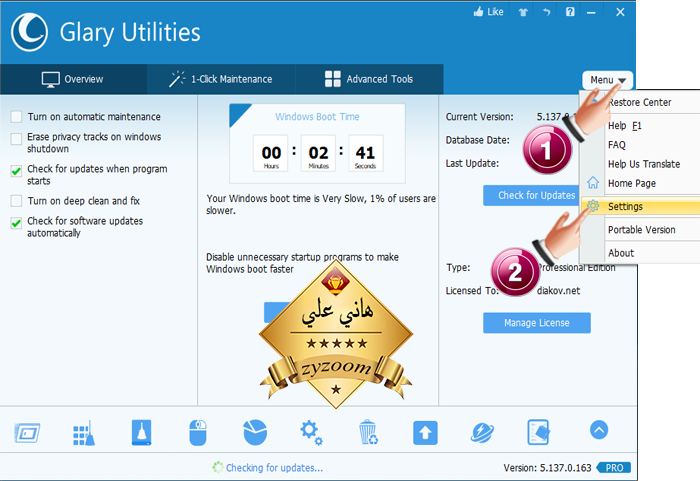Screen dimensions: 700x481
Task: Open Settings from the menu
Action: [x=641, y=206]
